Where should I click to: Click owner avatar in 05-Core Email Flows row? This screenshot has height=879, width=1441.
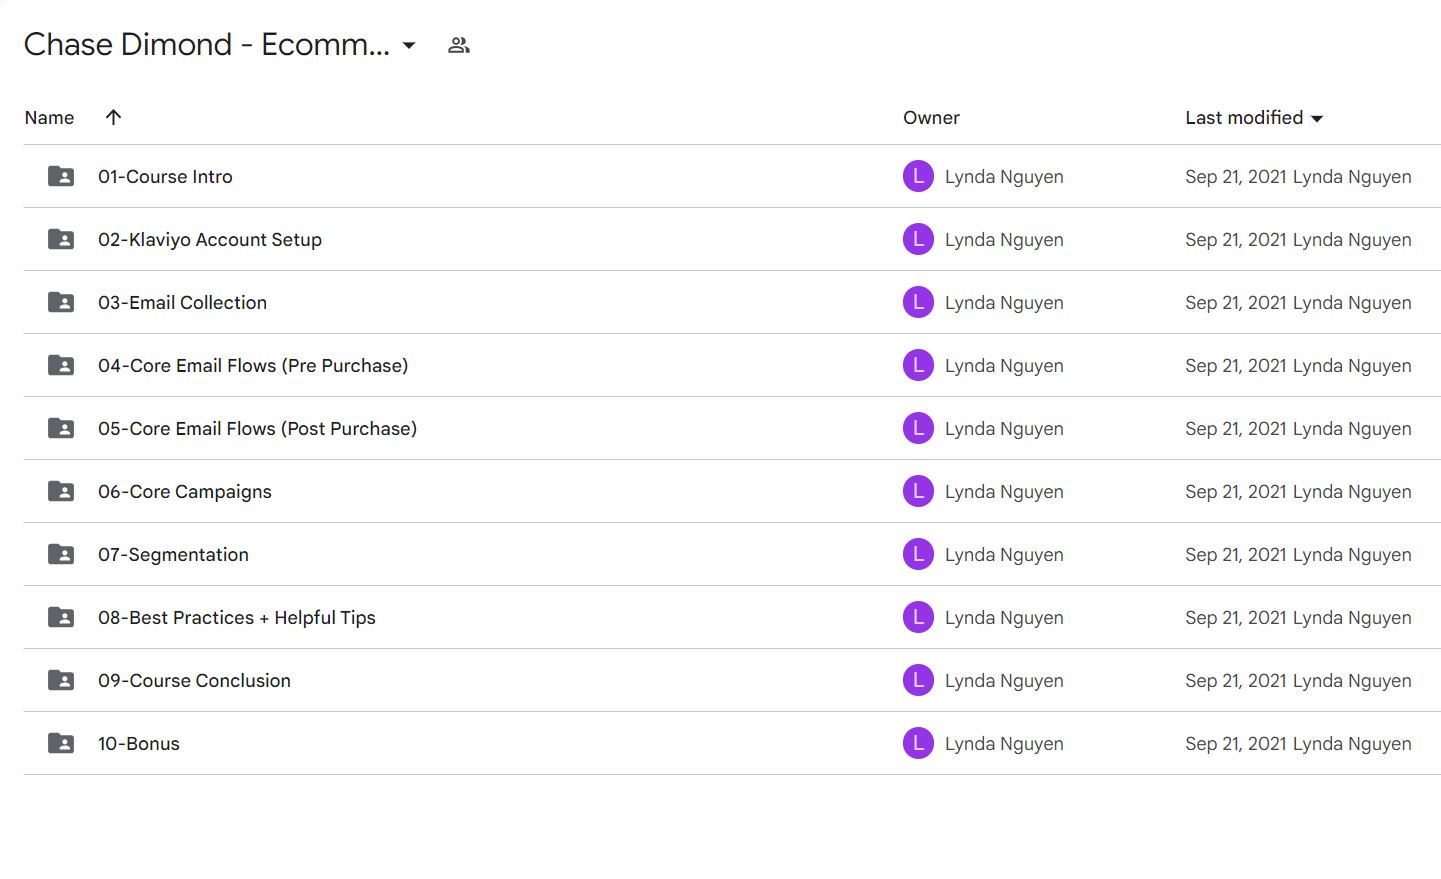point(918,428)
